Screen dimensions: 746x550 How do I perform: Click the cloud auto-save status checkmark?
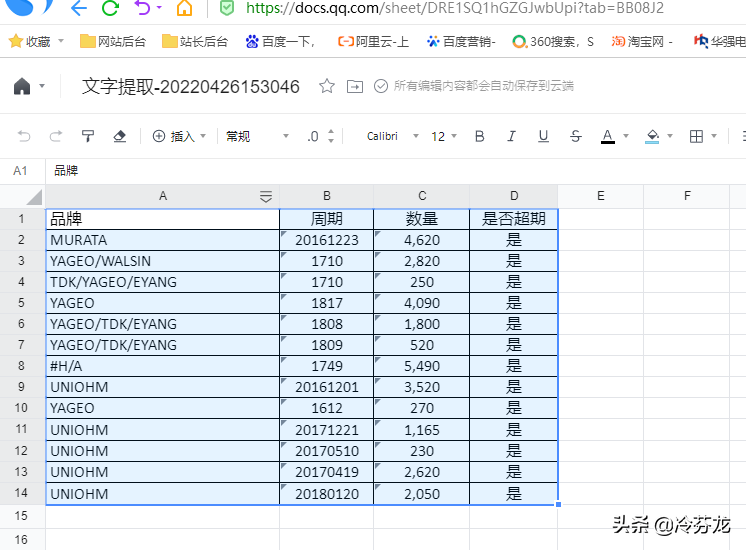point(381,86)
